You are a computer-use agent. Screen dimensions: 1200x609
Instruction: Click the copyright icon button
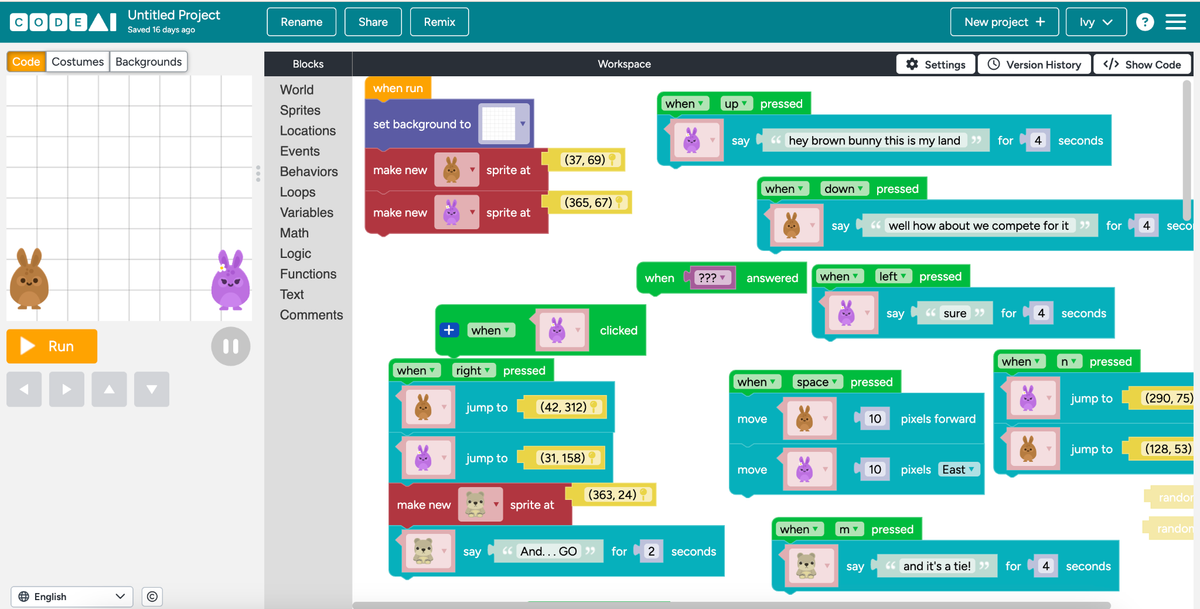pyautogui.click(x=152, y=597)
